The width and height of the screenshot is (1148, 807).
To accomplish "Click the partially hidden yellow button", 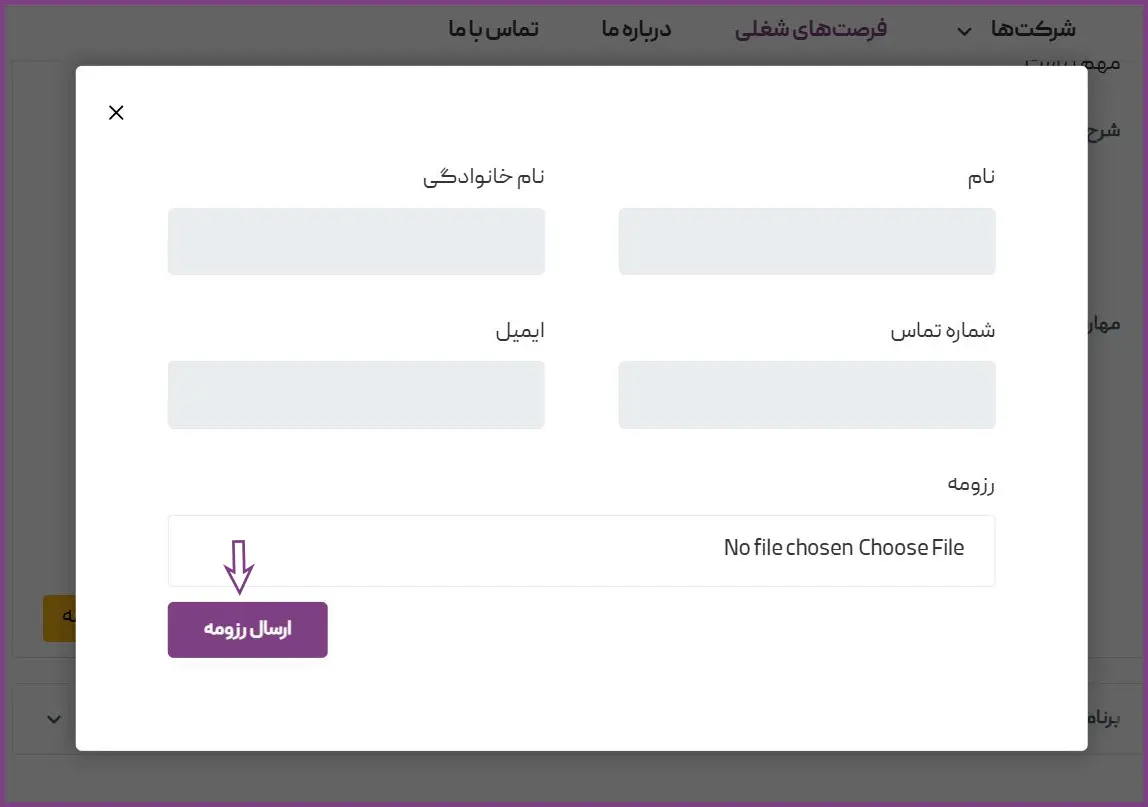I will point(59,618).
